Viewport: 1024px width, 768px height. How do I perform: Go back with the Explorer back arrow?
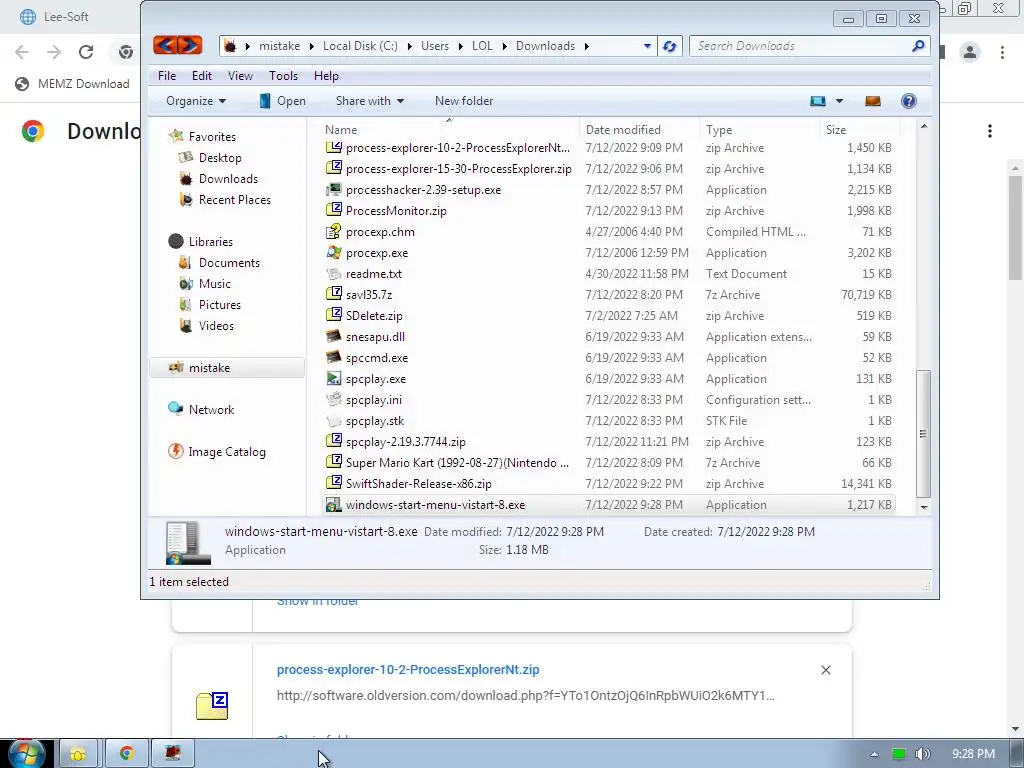[x=166, y=45]
